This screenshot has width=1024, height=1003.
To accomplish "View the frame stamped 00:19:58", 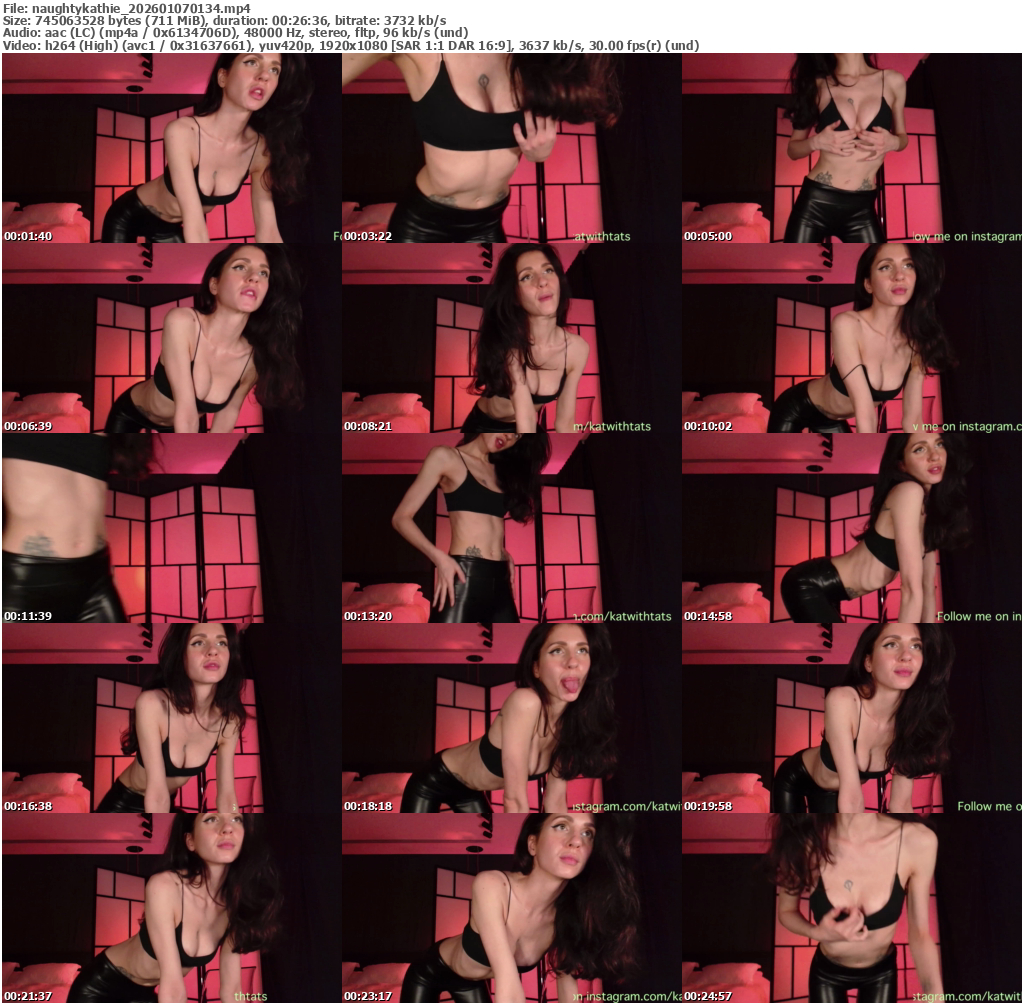I will tap(852, 718).
